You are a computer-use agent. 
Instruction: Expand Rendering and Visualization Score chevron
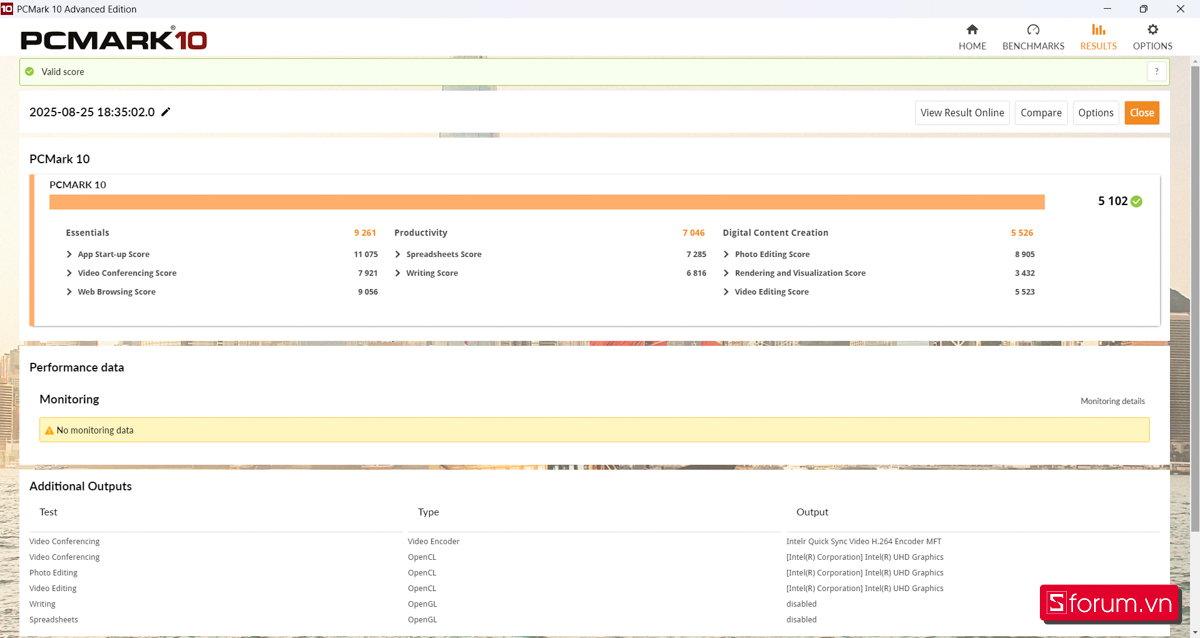pos(726,273)
